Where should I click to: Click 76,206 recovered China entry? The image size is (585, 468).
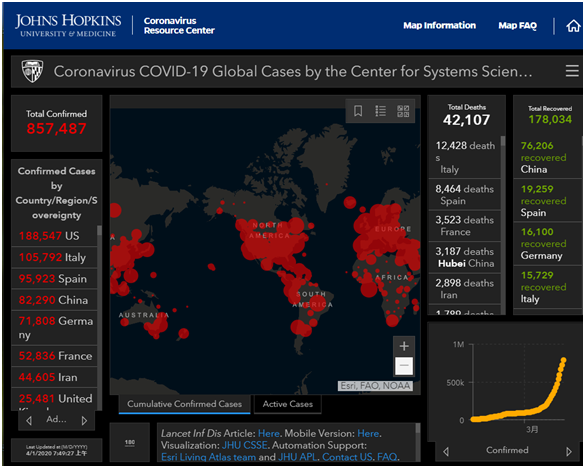547,157
